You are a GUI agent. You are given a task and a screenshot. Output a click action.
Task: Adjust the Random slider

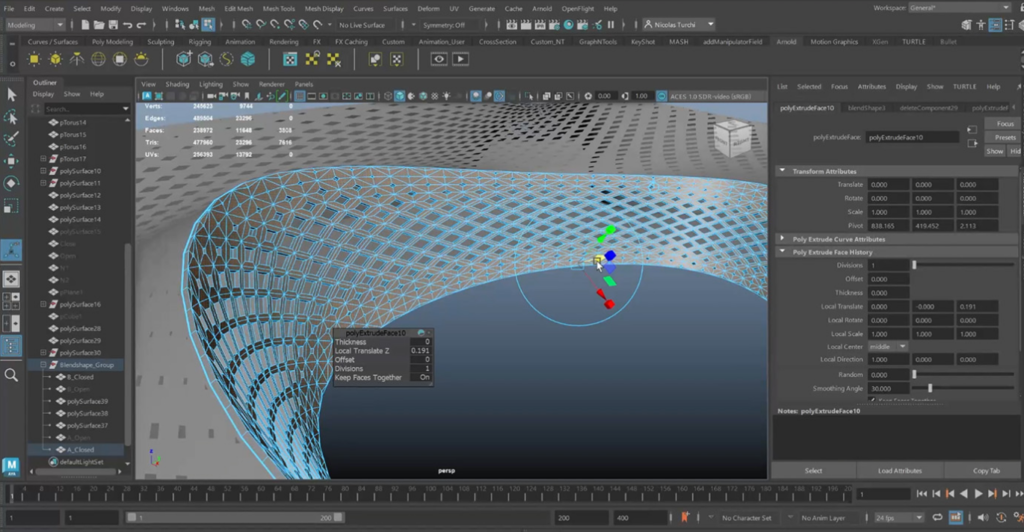pos(914,375)
